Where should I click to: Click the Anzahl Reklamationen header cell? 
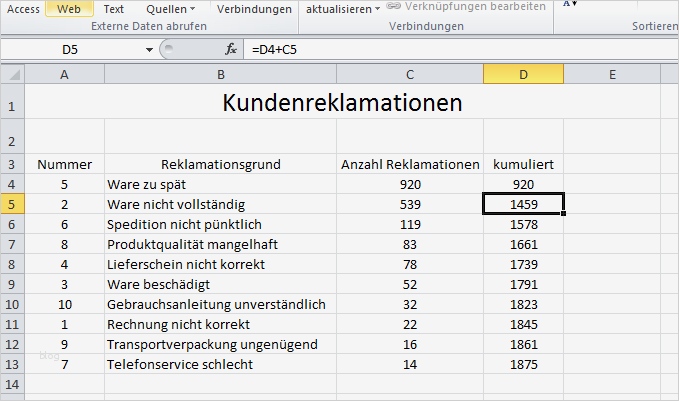point(410,164)
